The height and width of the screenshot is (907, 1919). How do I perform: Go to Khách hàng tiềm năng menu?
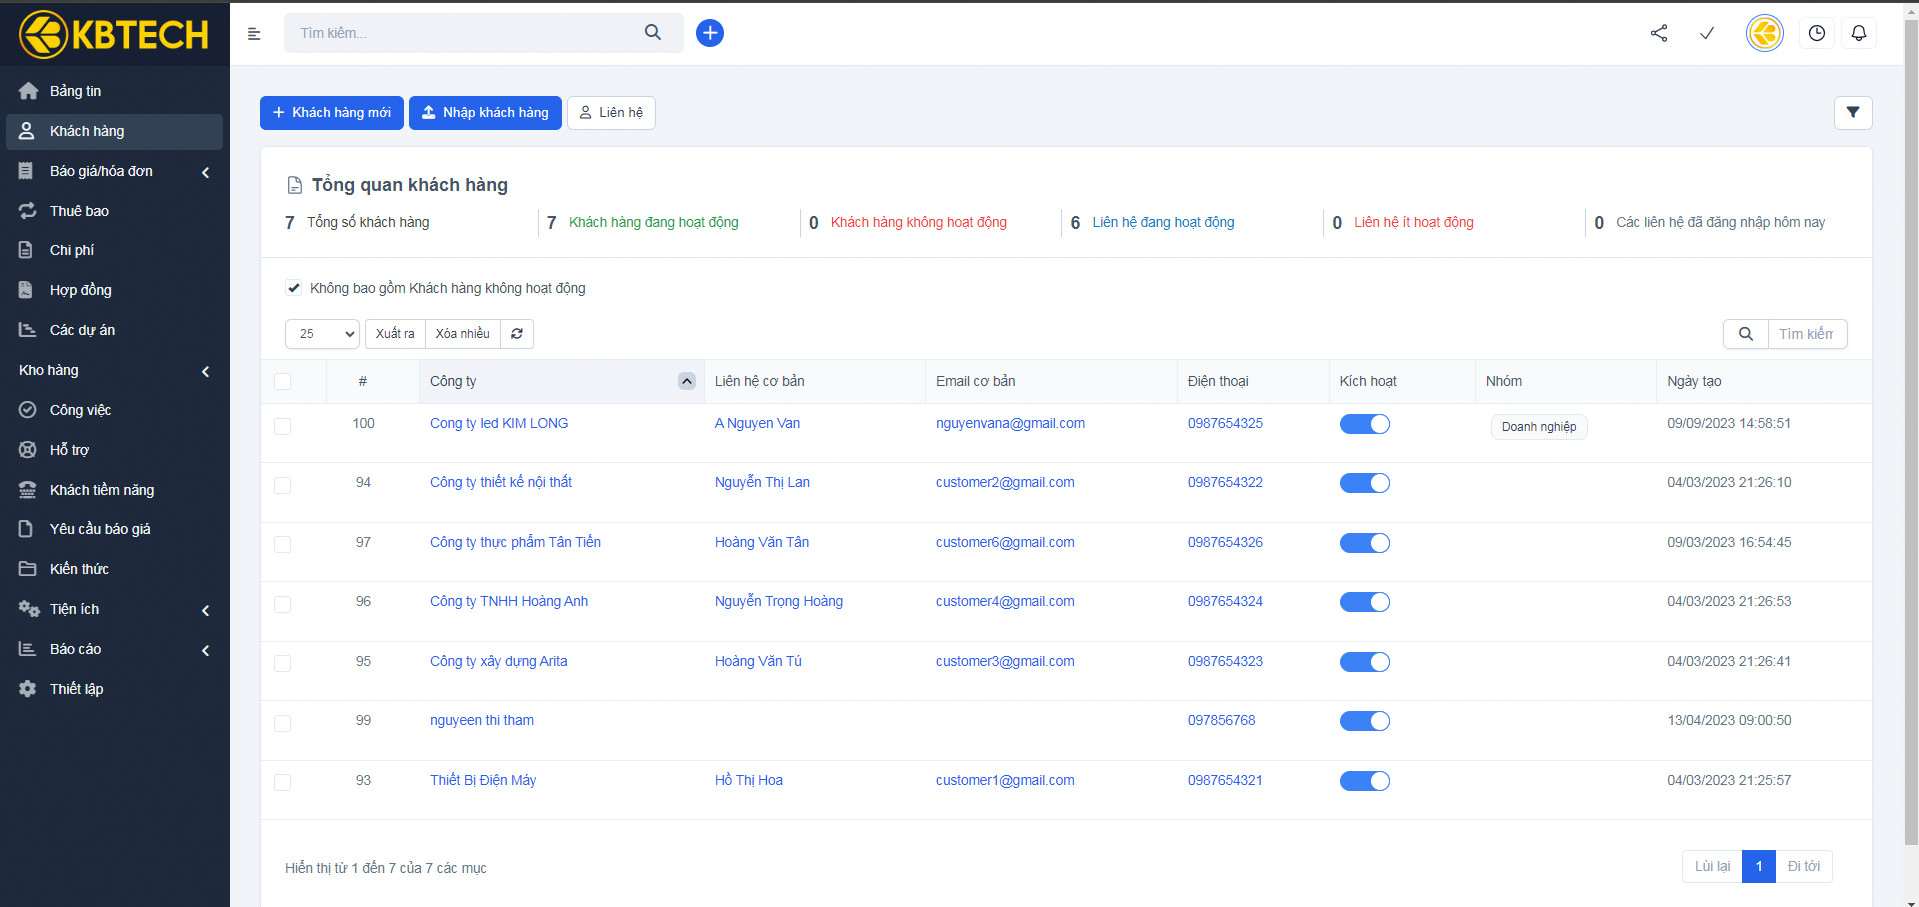point(102,490)
